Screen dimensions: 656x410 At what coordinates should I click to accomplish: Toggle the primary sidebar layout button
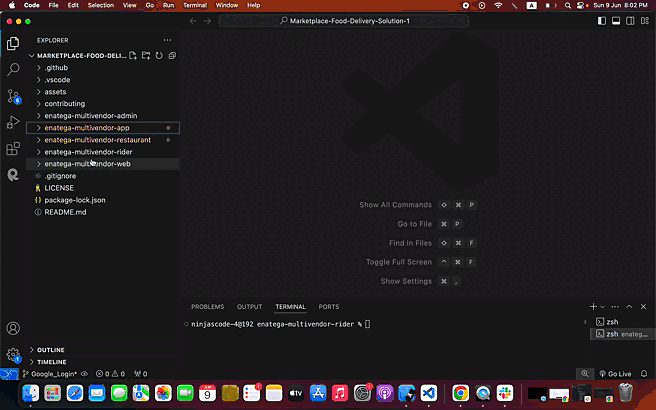pyautogui.click(x=601, y=21)
